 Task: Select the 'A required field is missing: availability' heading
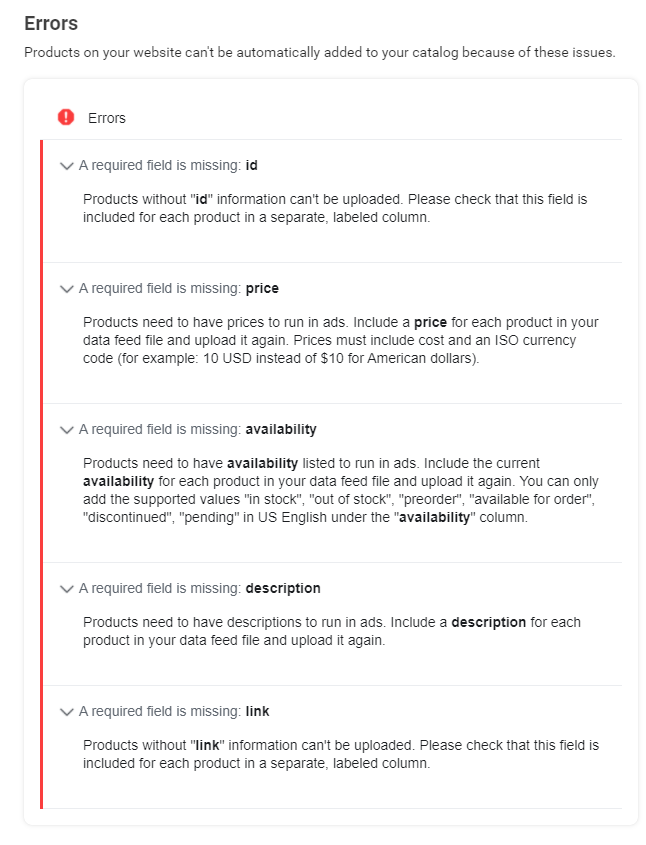pyautogui.click(x=197, y=430)
